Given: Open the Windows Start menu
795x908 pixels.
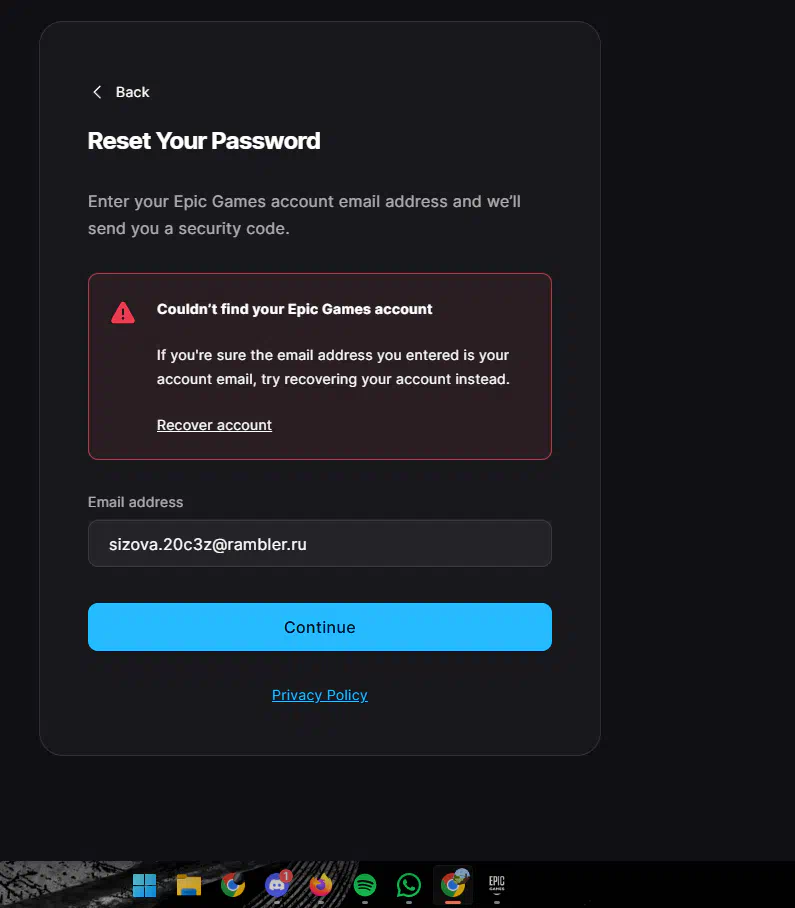Looking at the screenshot, I should 144,885.
